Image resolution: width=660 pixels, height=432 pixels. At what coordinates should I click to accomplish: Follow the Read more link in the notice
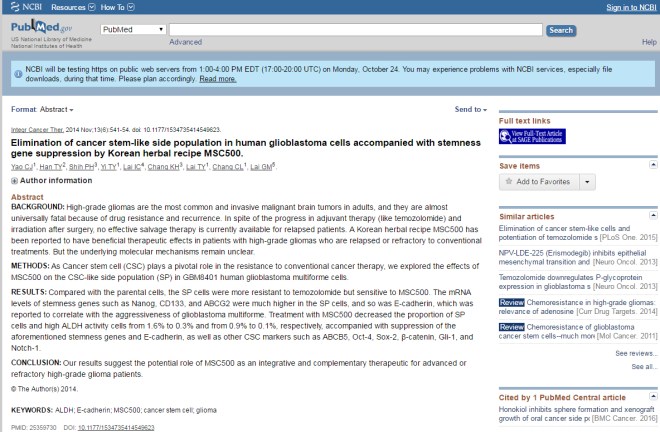[x=218, y=79]
